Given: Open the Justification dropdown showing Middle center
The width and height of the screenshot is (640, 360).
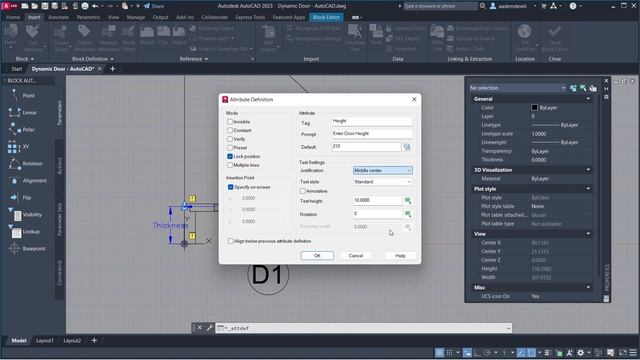Looking at the screenshot, I should [382, 171].
